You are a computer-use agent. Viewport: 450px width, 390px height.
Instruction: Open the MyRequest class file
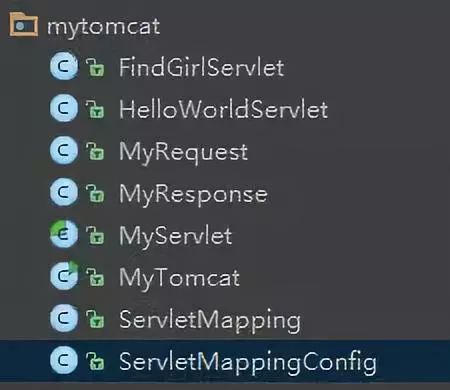click(x=183, y=153)
